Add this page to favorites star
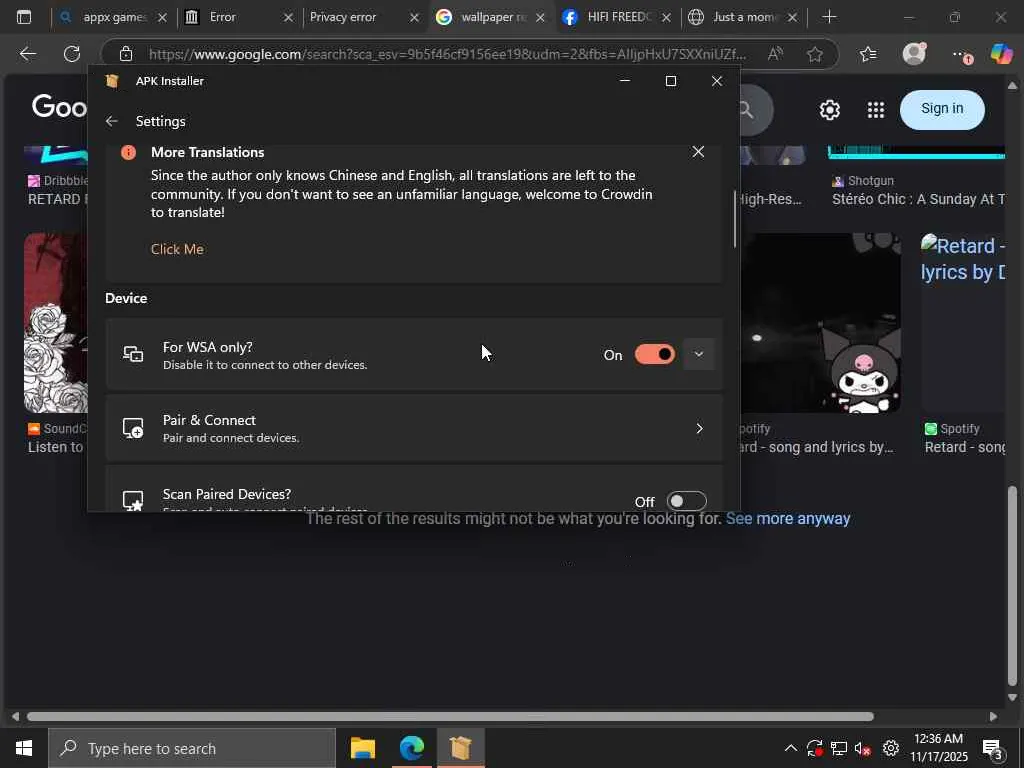Viewport: 1024px width, 768px height. [814, 54]
